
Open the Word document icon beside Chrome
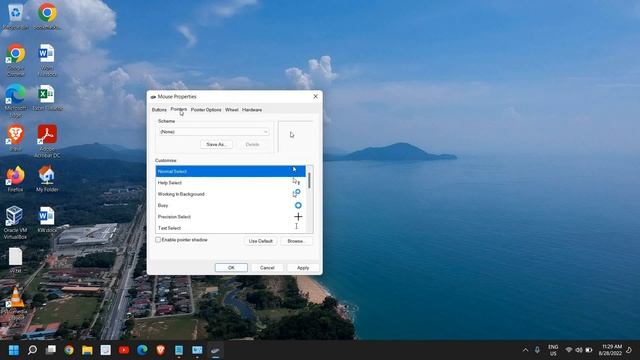click(47, 60)
